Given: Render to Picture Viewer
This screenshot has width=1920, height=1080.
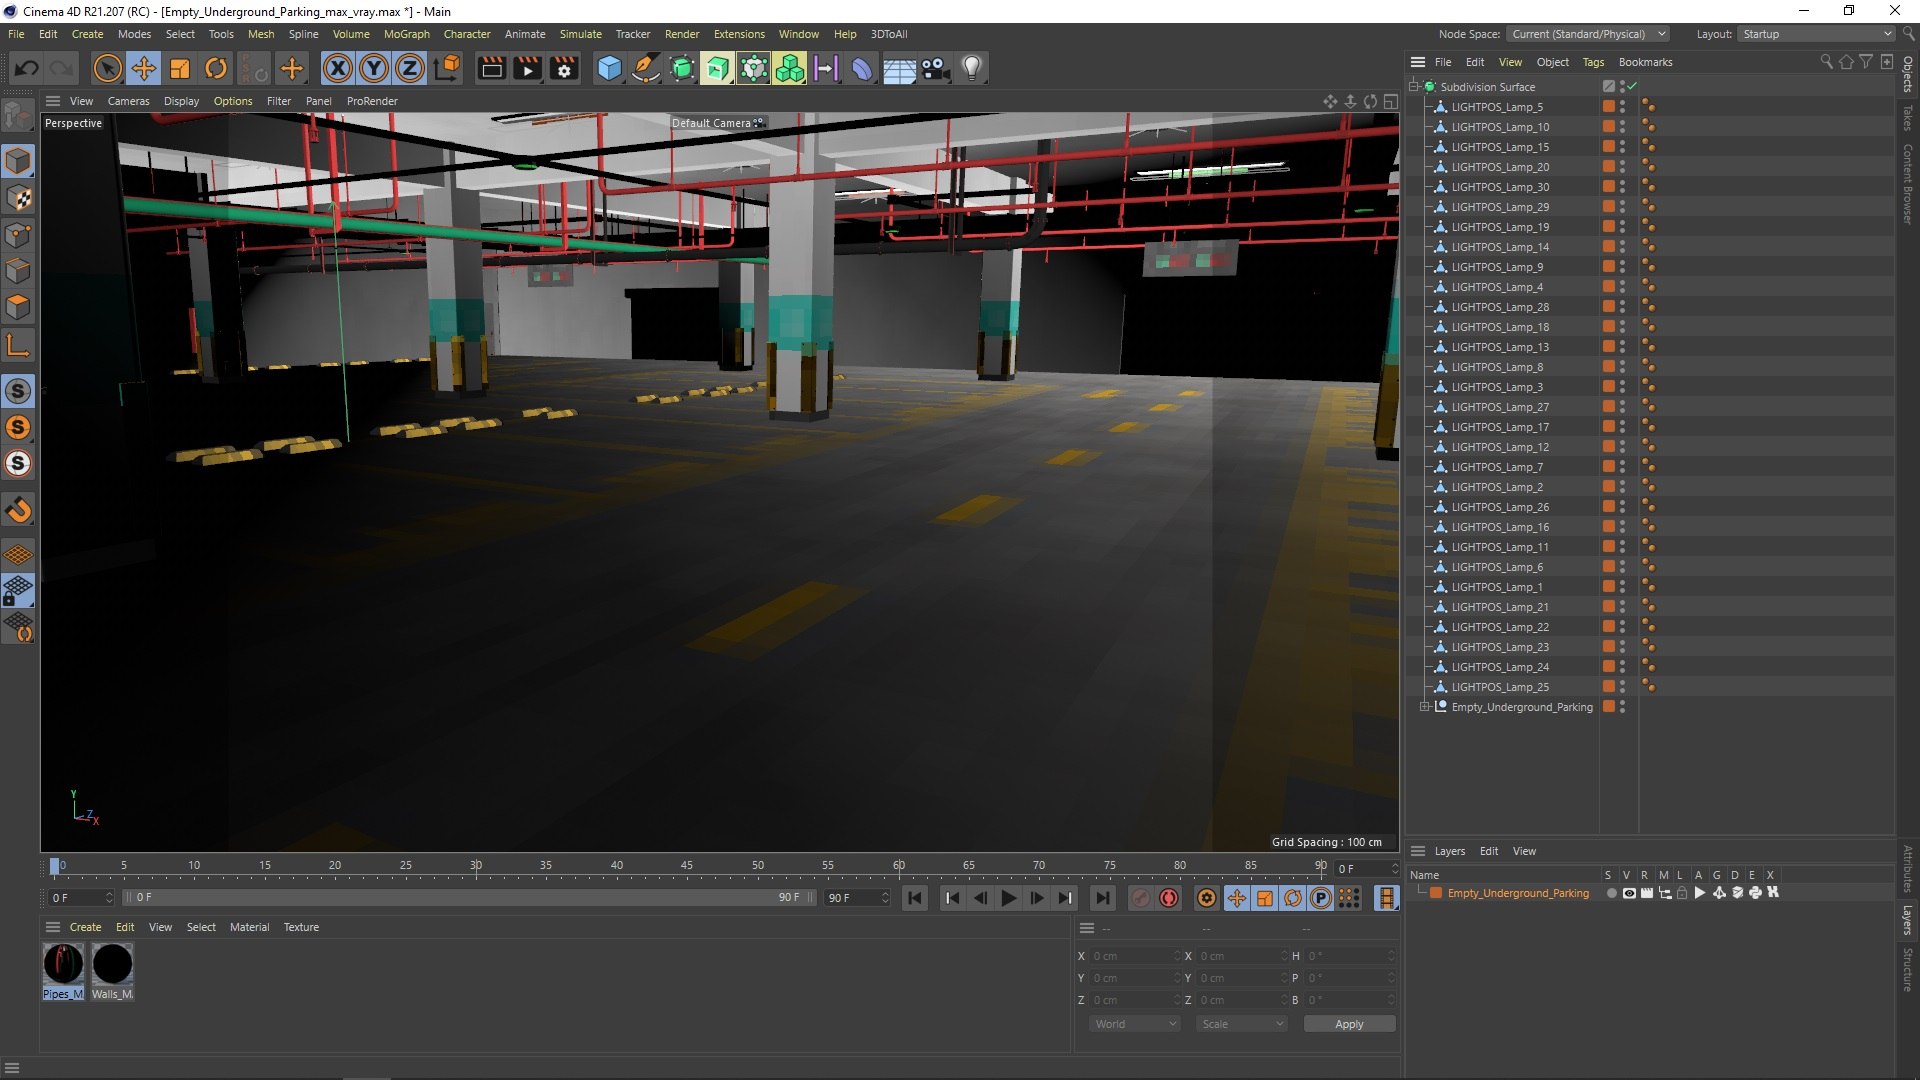Looking at the screenshot, I should click(x=527, y=68).
